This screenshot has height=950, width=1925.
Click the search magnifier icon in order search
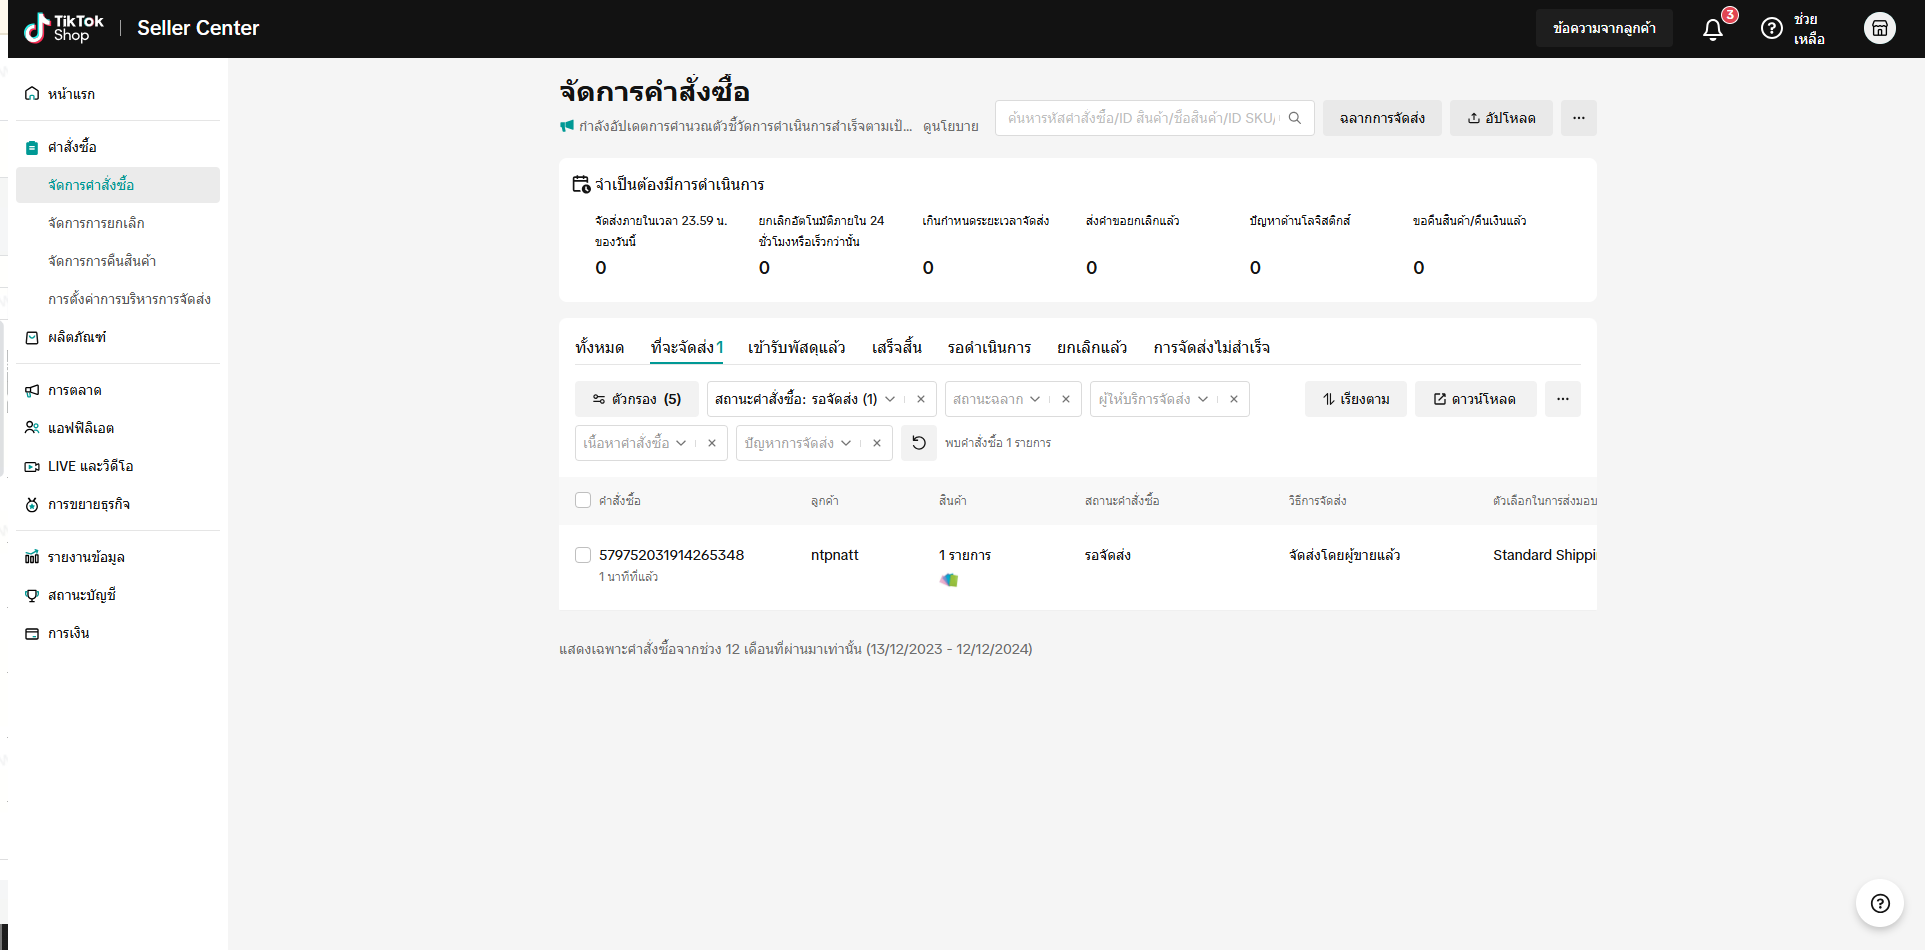pyautogui.click(x=1295, y=118)
